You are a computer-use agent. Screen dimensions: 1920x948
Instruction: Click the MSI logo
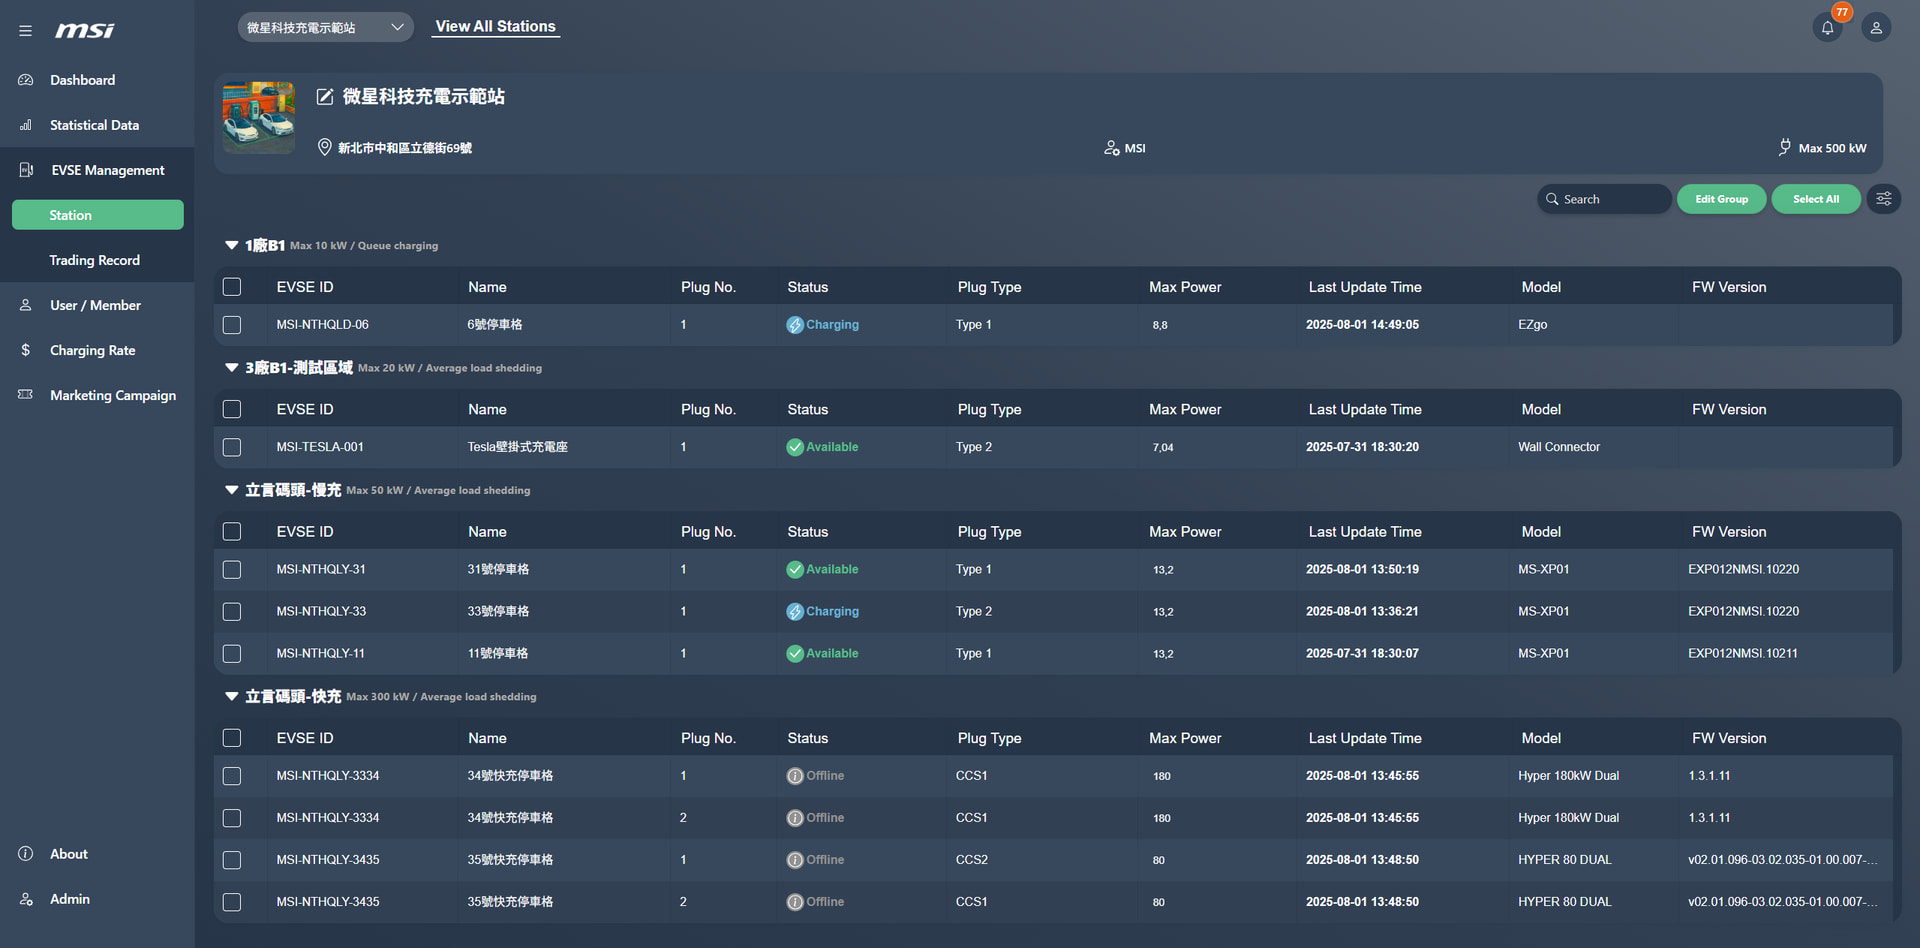click(85, 31)
